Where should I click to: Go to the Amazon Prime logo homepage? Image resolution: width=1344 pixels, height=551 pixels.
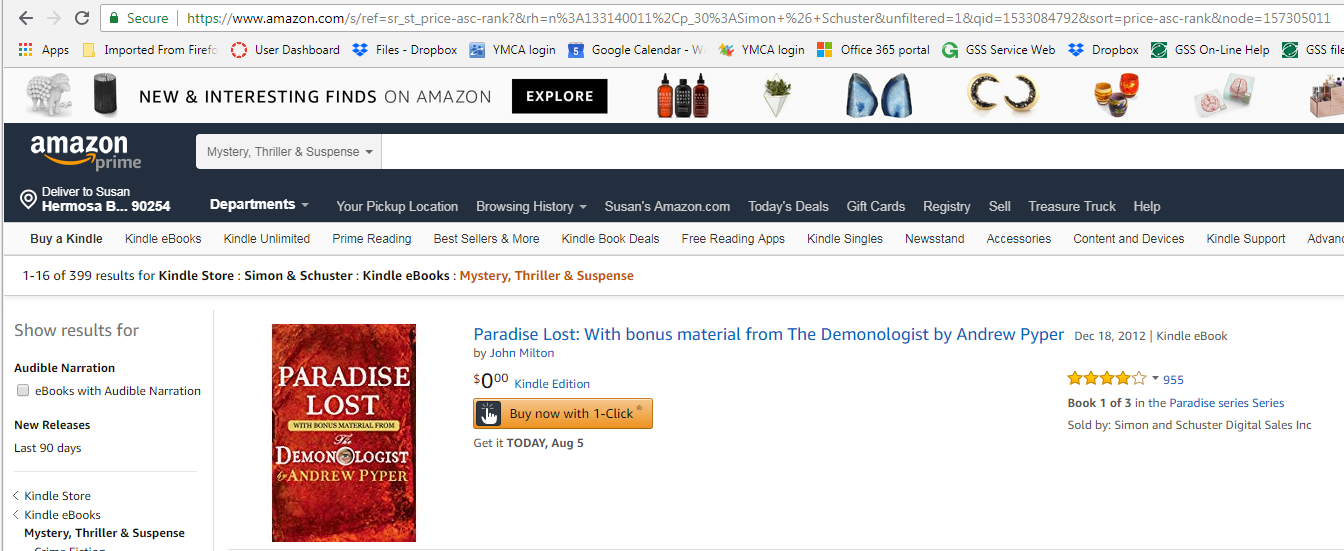(86, 152)
